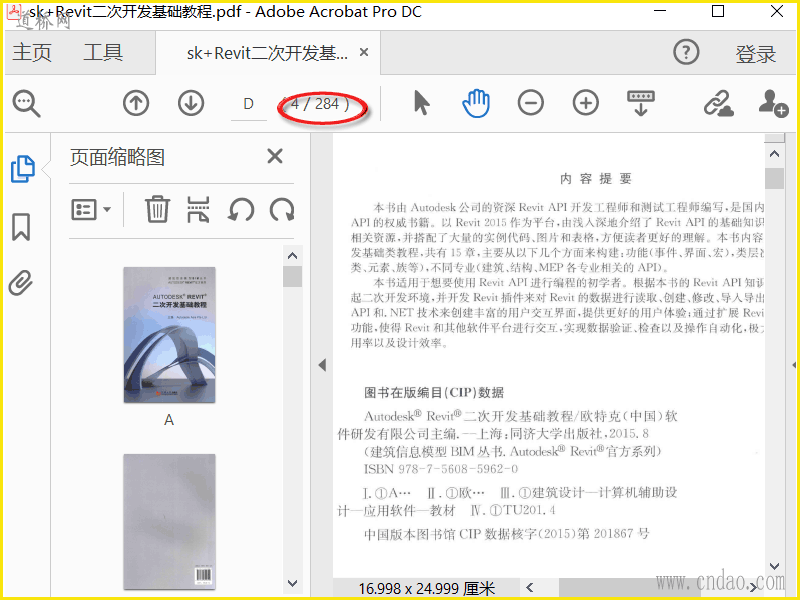Rotate page counterclockwise
This screenshot has height=600, width=800.
241,209
